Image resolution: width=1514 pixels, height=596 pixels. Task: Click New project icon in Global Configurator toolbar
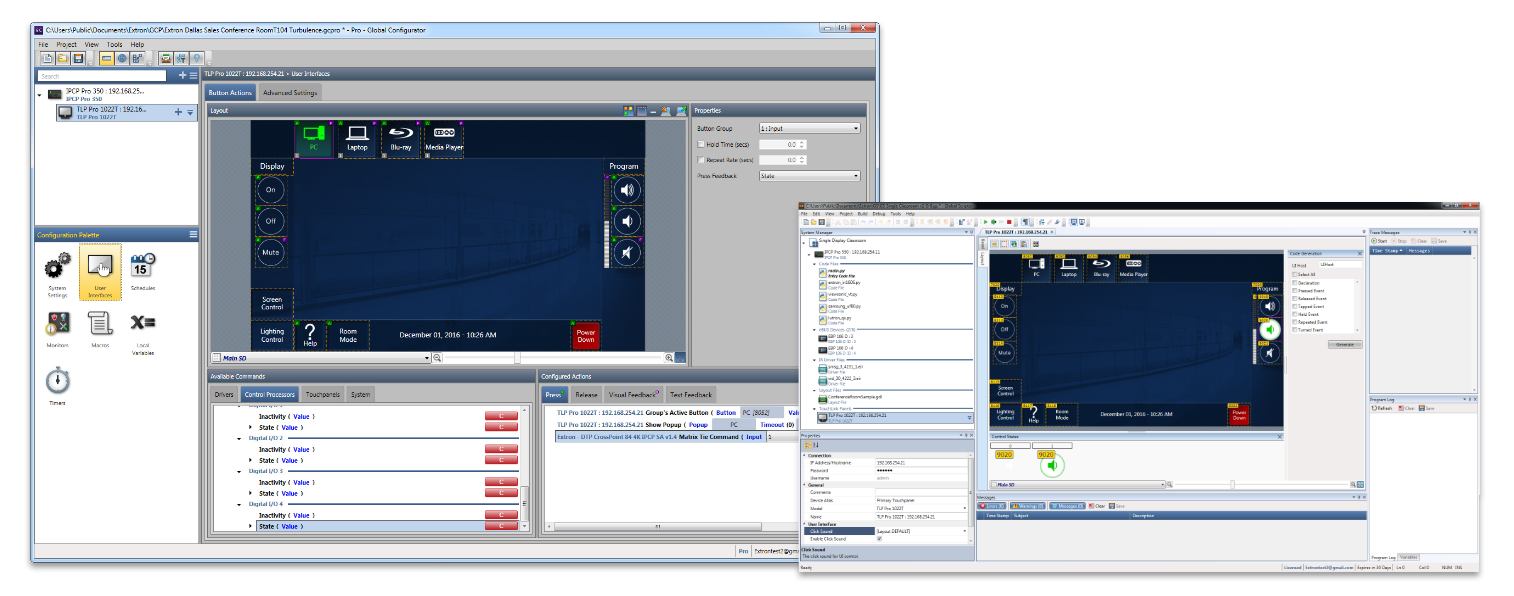47,59
